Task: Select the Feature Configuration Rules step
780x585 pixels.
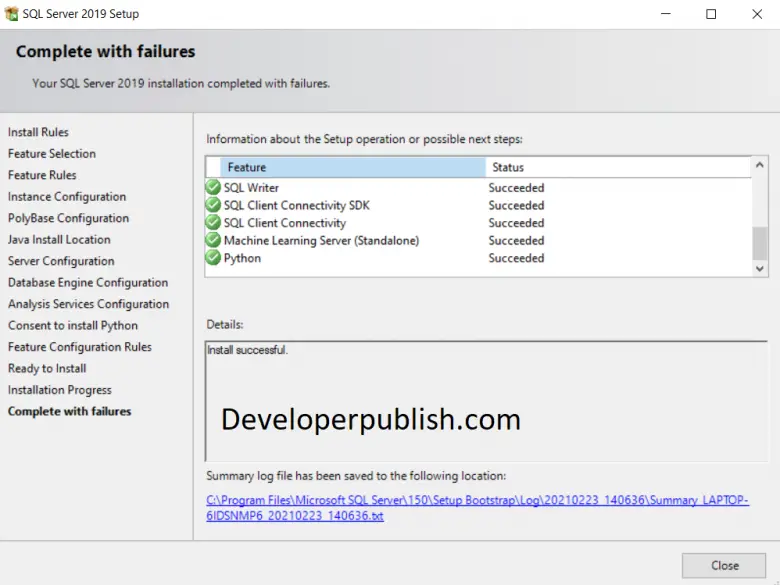Action: coord(80,347)
